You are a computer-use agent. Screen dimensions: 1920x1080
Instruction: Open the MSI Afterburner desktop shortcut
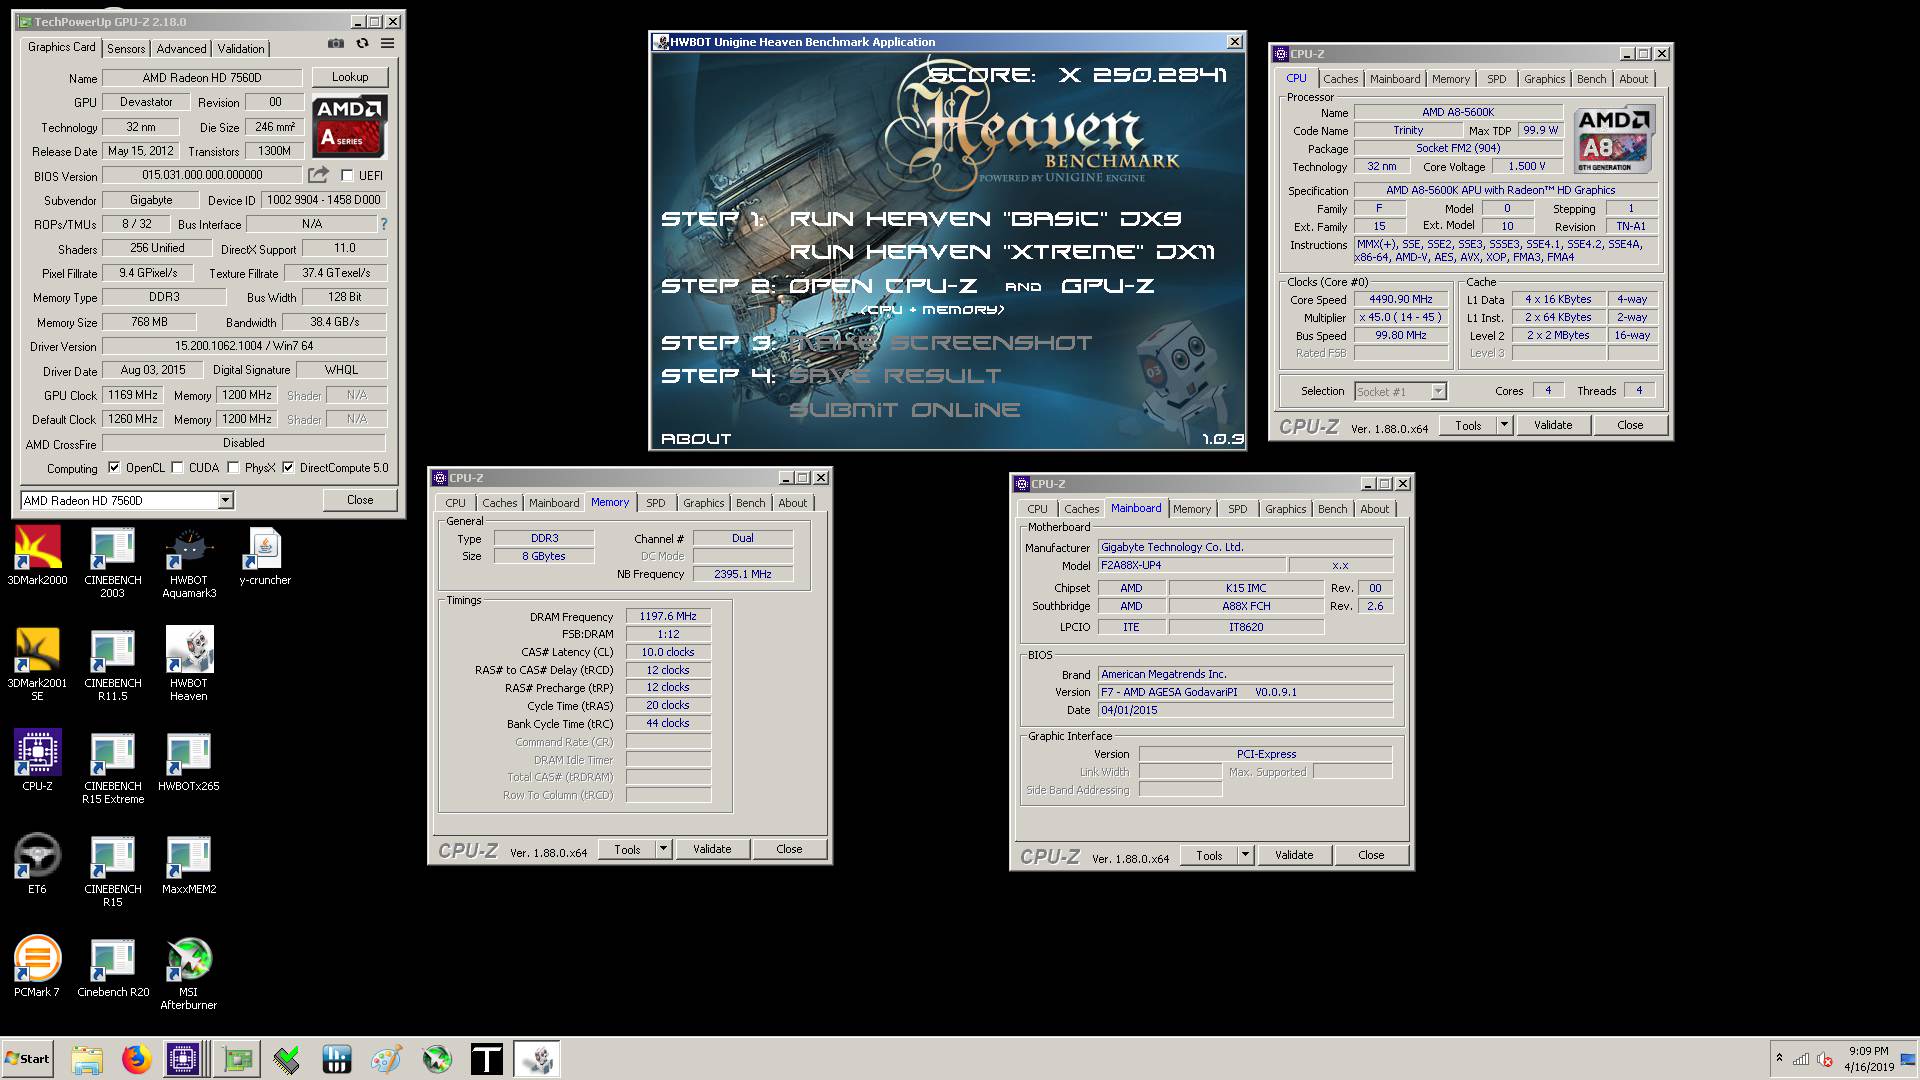pyautogui.click(x=189, y=973)
